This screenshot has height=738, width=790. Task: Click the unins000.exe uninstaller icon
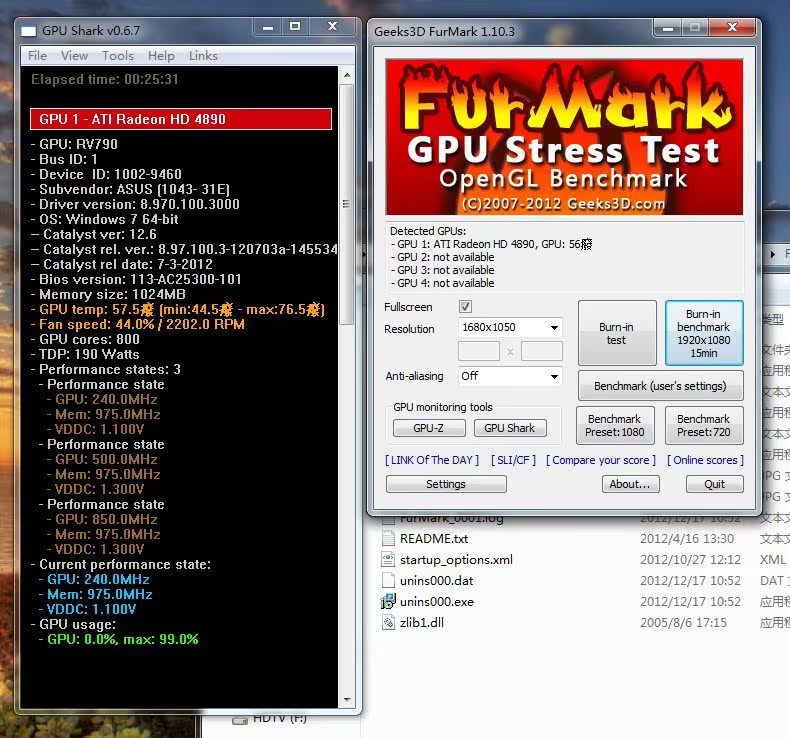click(x=388, y=601)
